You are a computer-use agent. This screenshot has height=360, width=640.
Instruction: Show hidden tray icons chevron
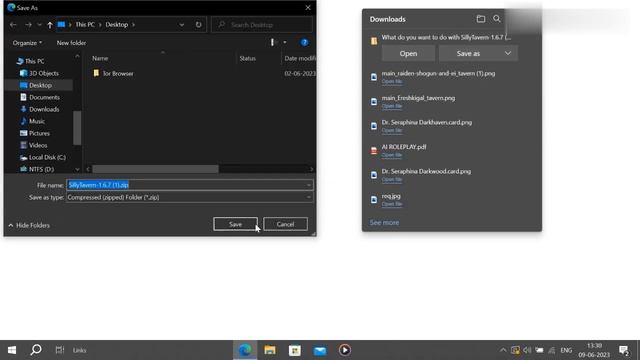tap(503, 350)
